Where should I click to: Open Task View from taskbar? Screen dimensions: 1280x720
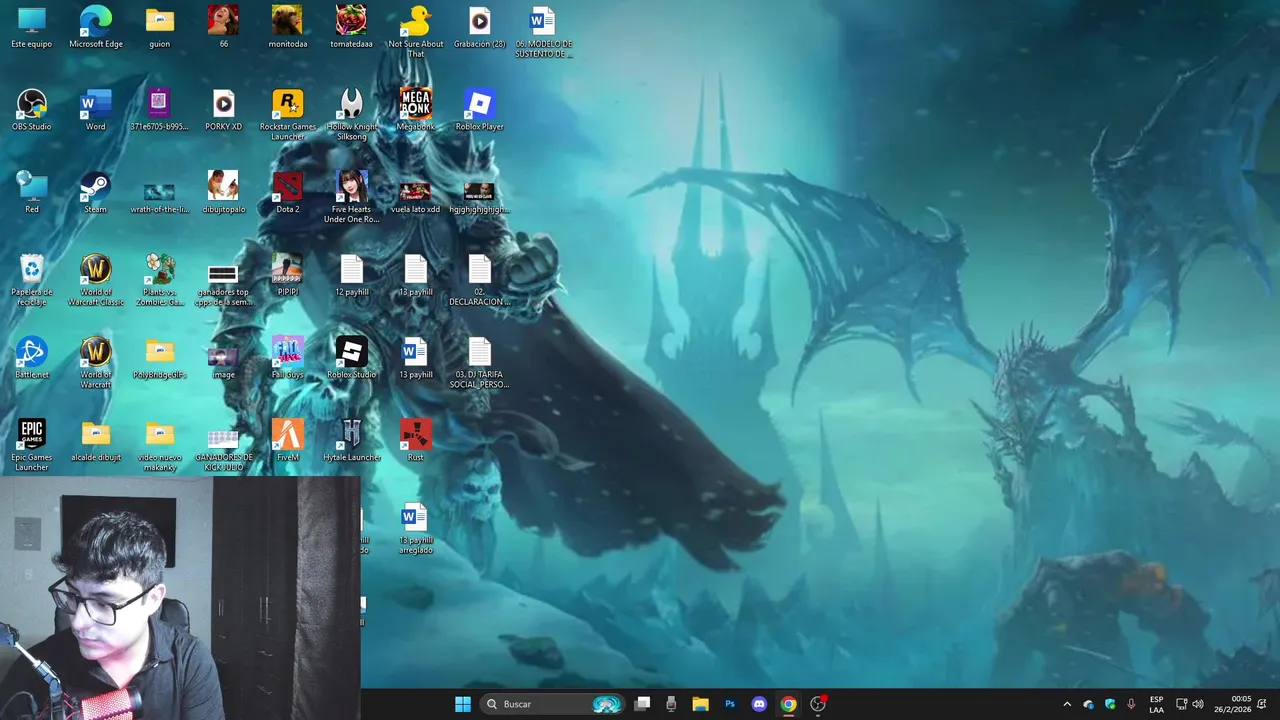[x=643, y=704]
